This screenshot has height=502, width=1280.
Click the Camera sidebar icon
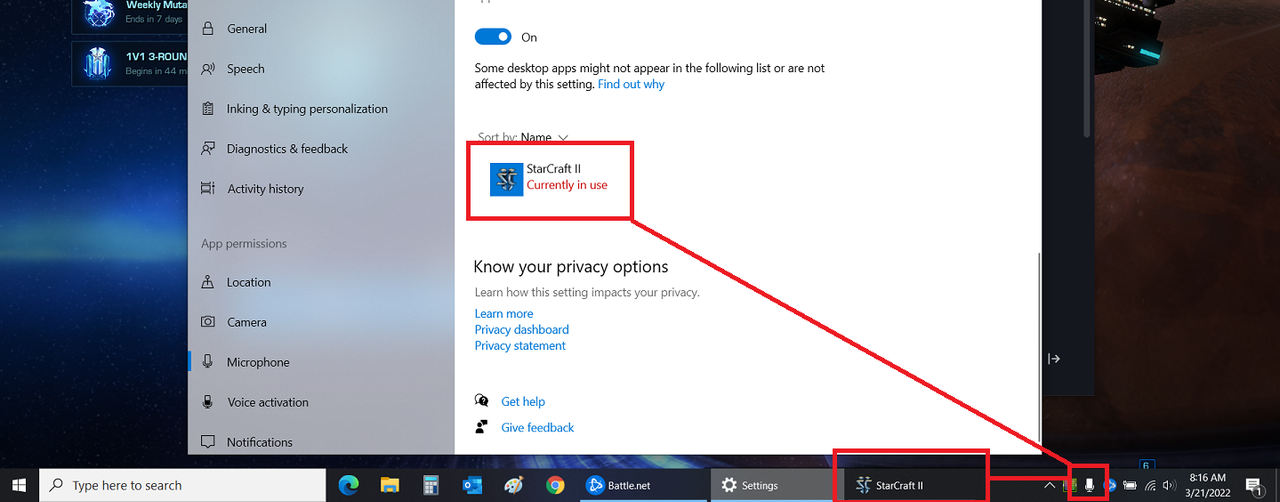point(207,322)
